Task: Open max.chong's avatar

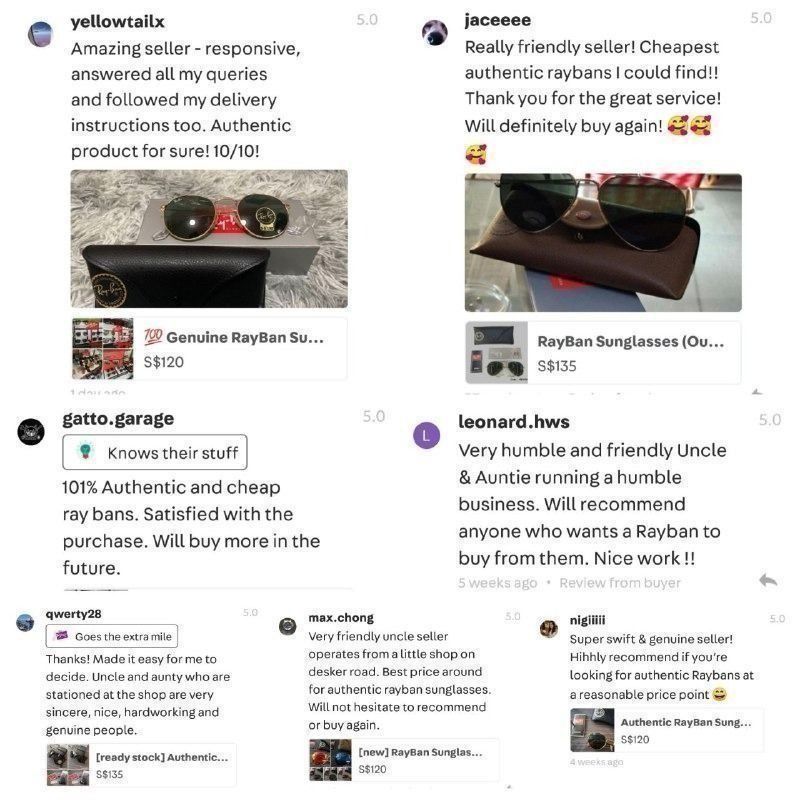Action: (288, 626)
